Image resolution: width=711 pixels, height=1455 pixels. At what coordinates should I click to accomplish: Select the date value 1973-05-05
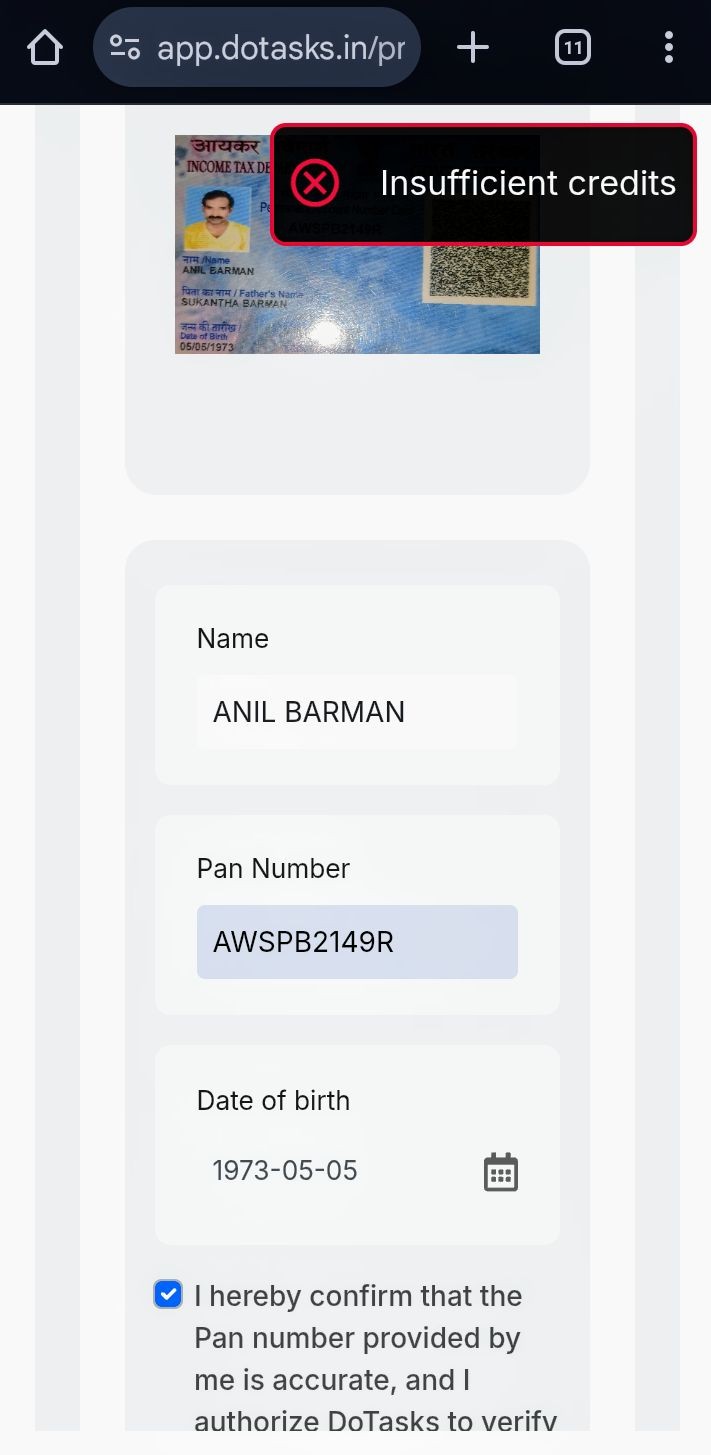point(285,1171)
